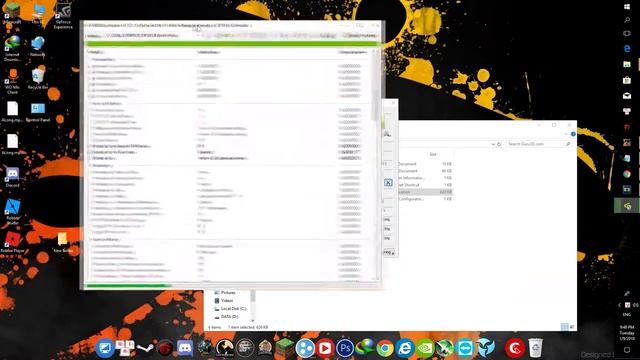Open Explorer help blue question icon
This screenshot has width=640, height=360.
[573, 134]
